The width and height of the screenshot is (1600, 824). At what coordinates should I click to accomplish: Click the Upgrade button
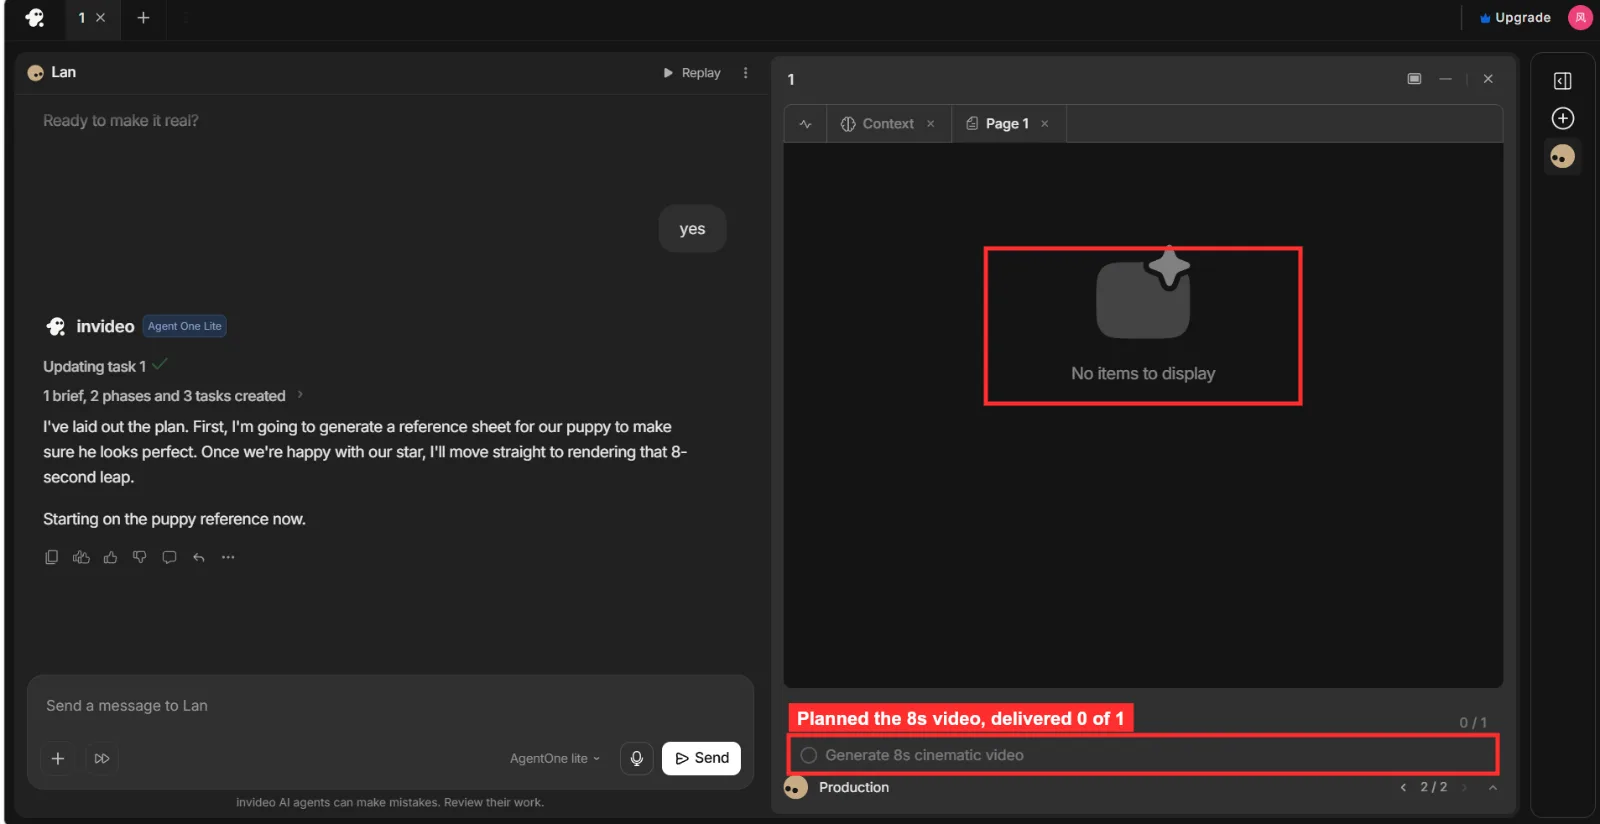click(1515, 18)
